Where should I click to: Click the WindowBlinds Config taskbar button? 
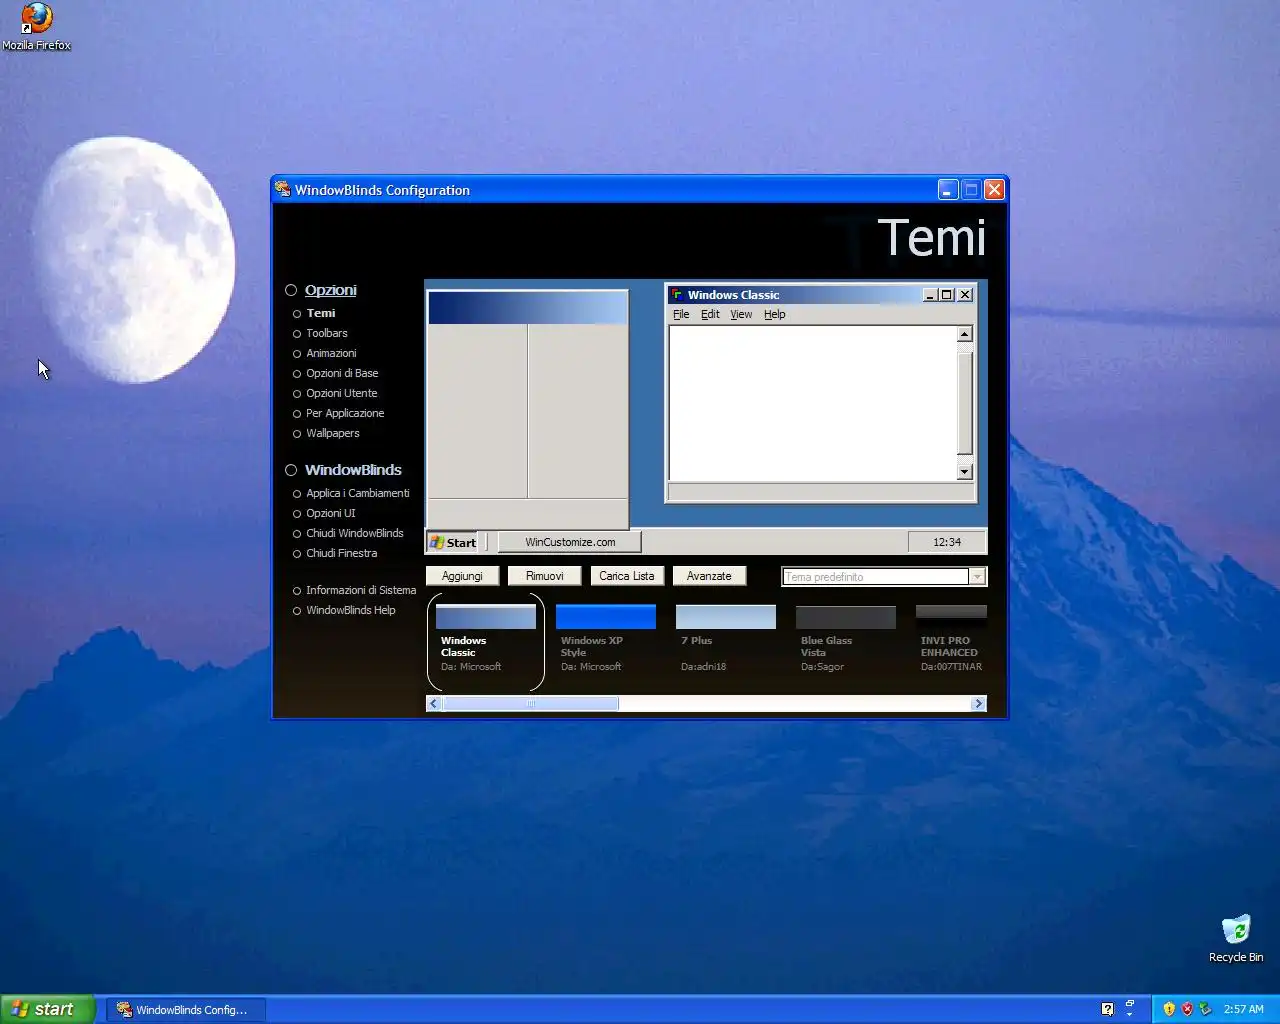[186, 1010]
